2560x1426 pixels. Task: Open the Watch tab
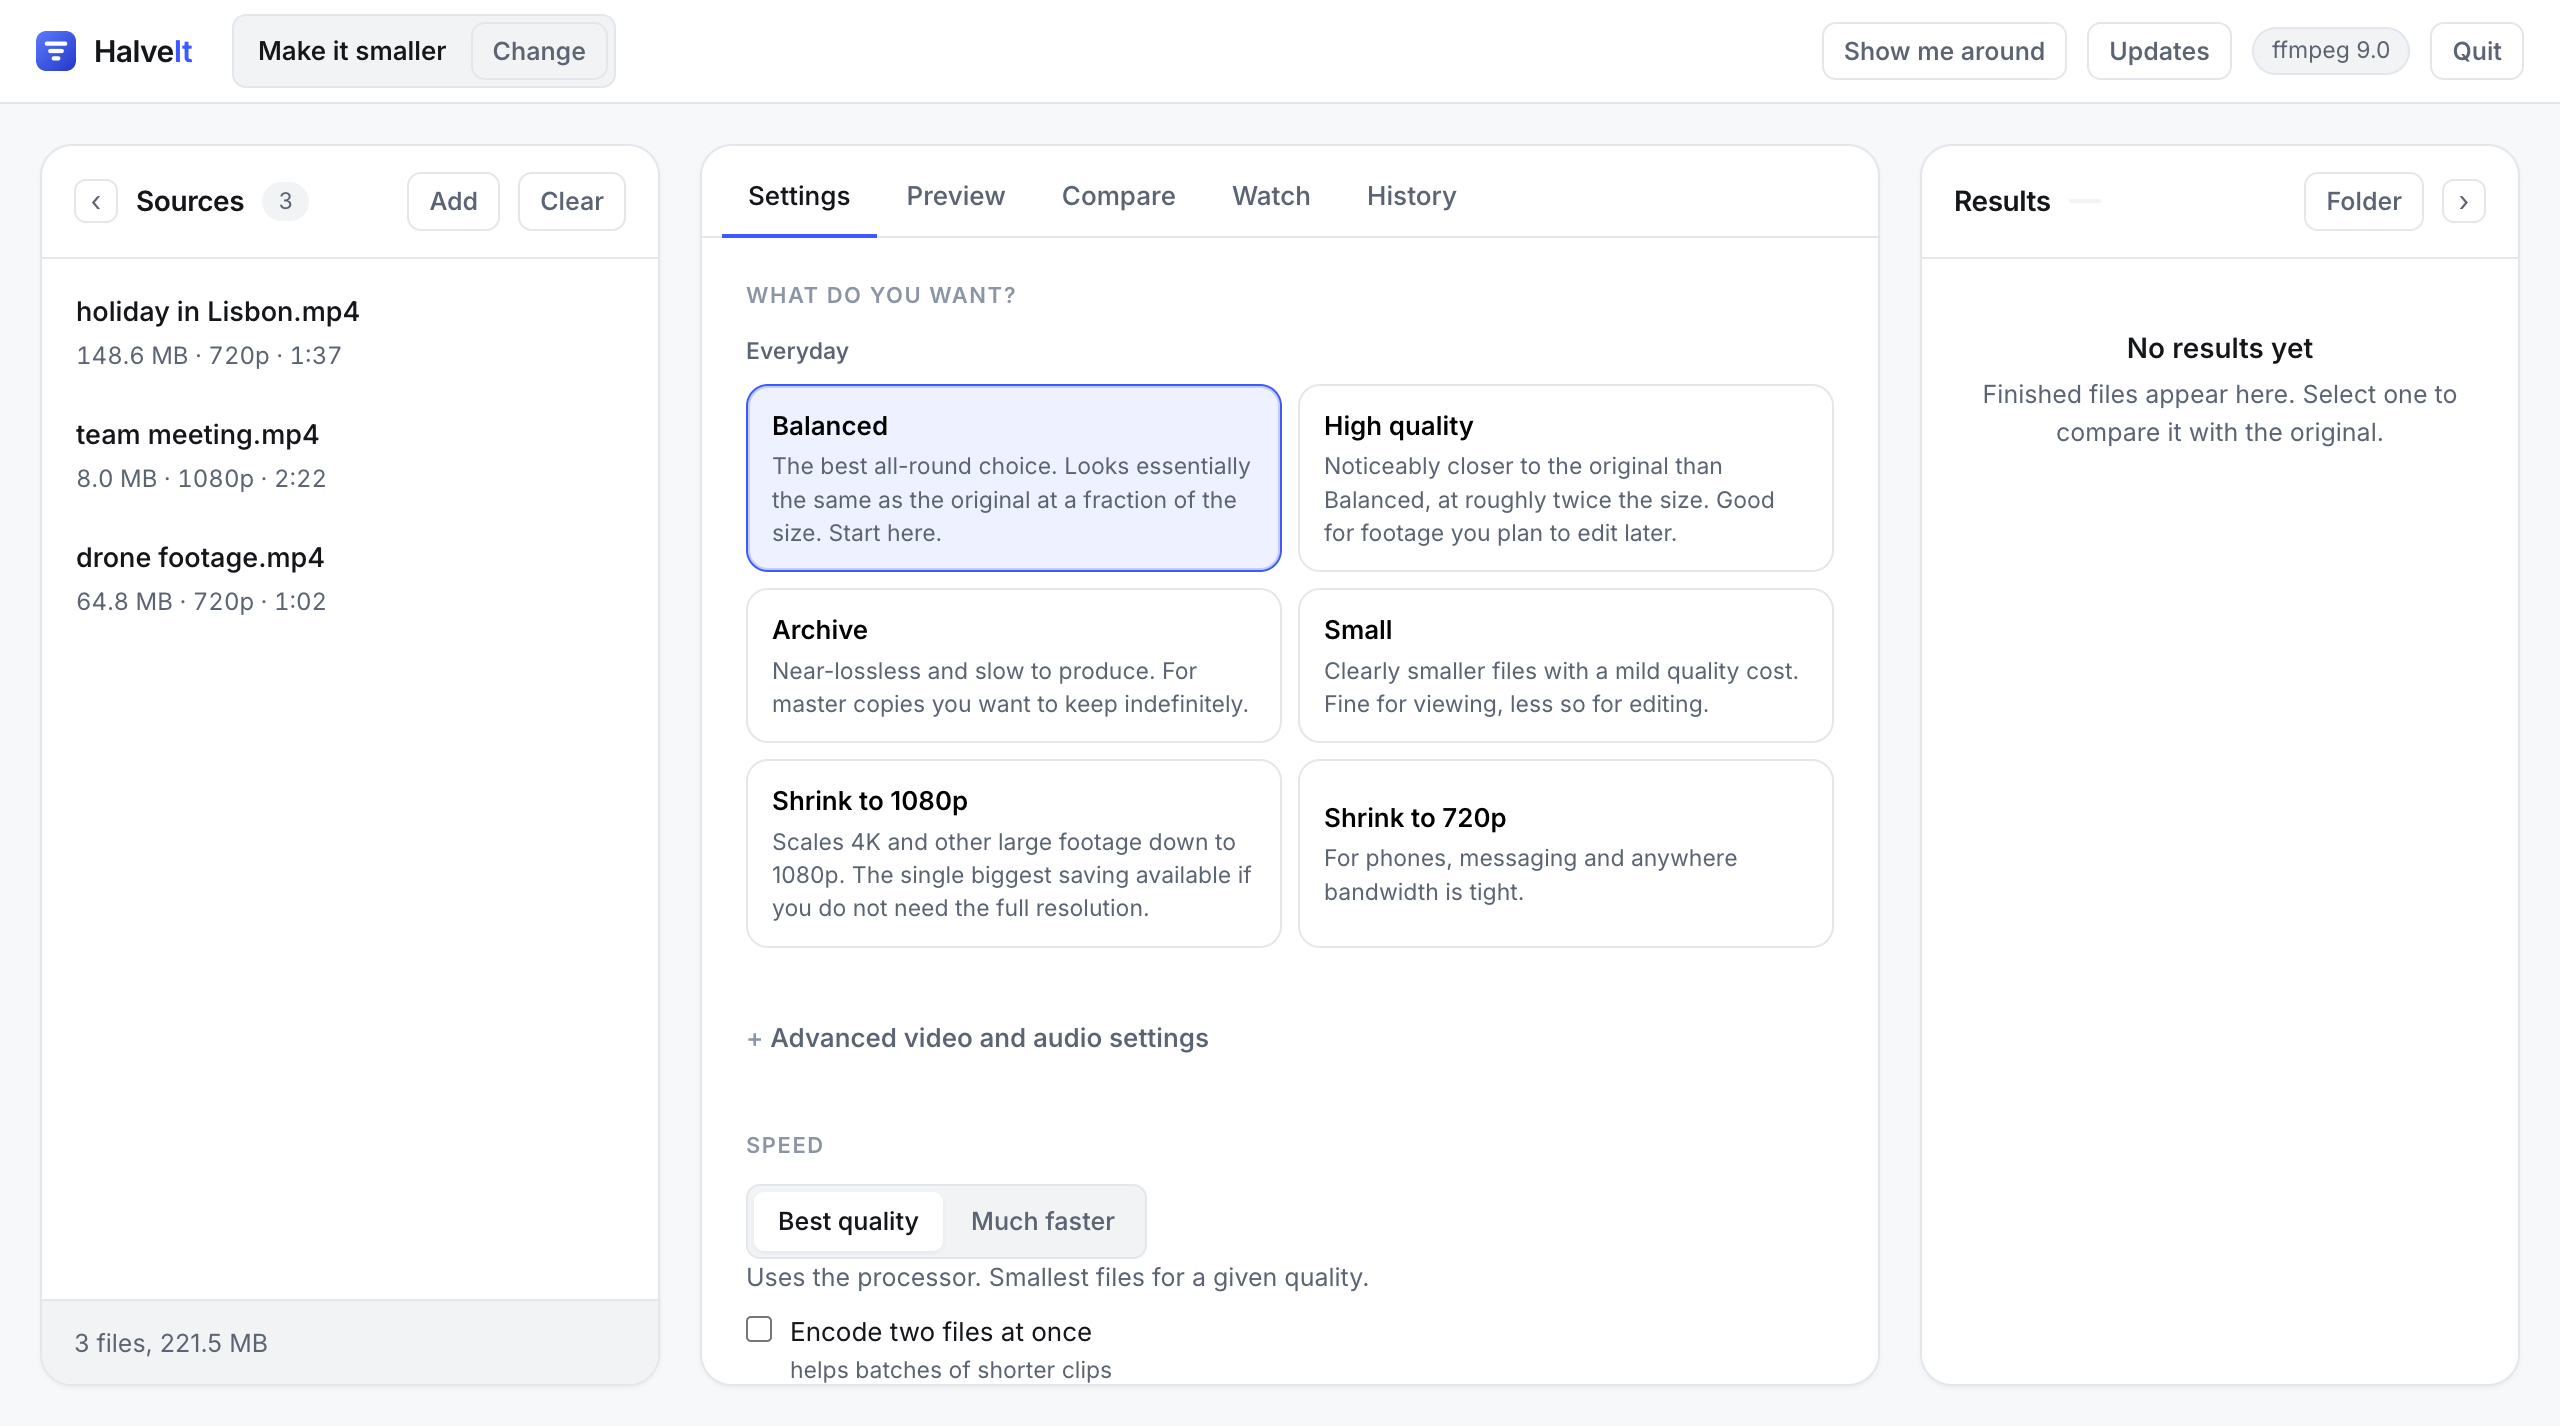[1271, 196]
